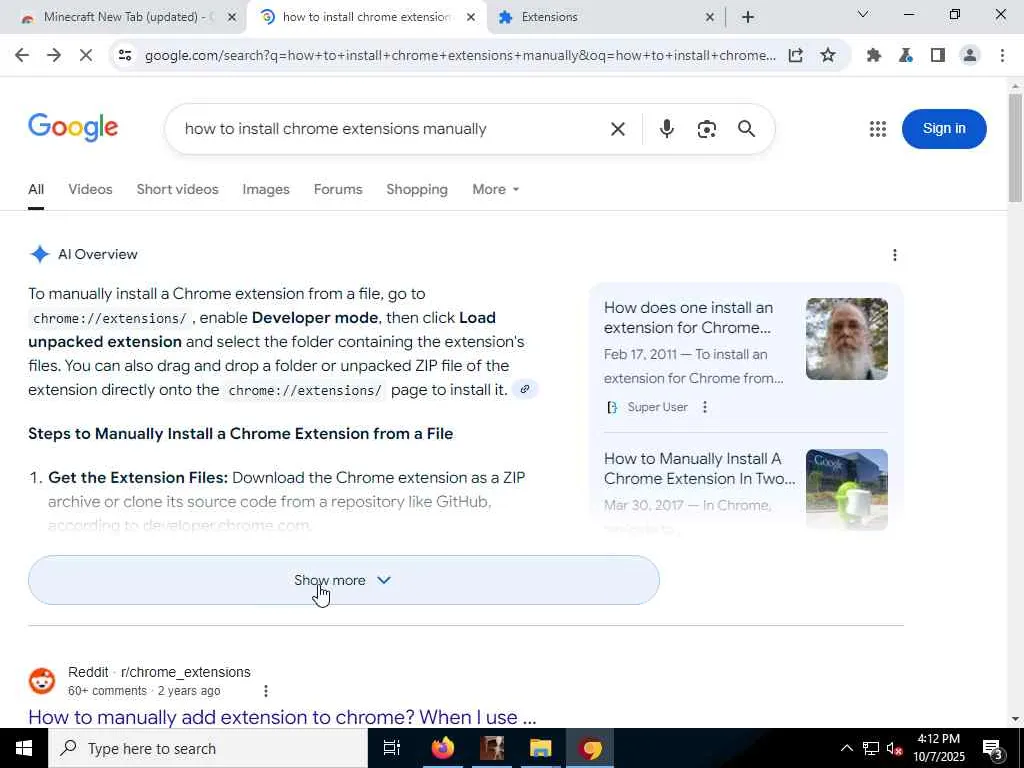Click the 'r/chrome_extensions' subreddit text

[x=185, y=672]
